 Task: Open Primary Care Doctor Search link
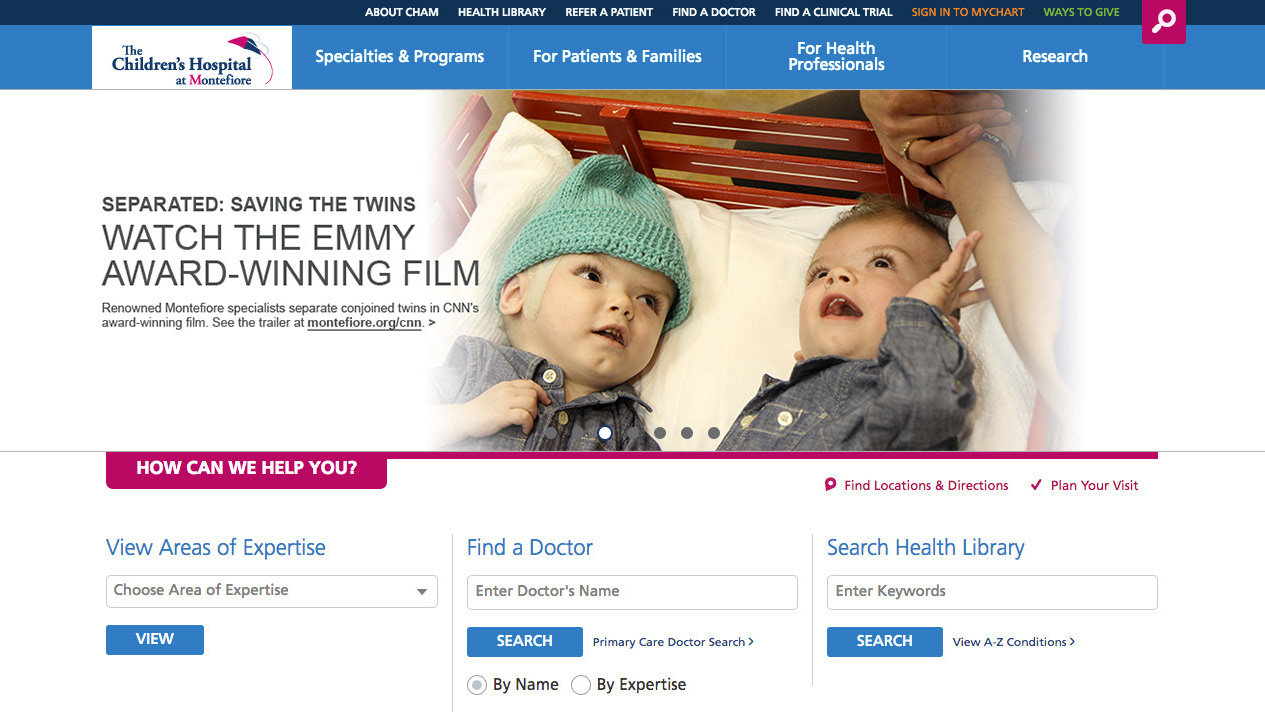coord(673,642)
